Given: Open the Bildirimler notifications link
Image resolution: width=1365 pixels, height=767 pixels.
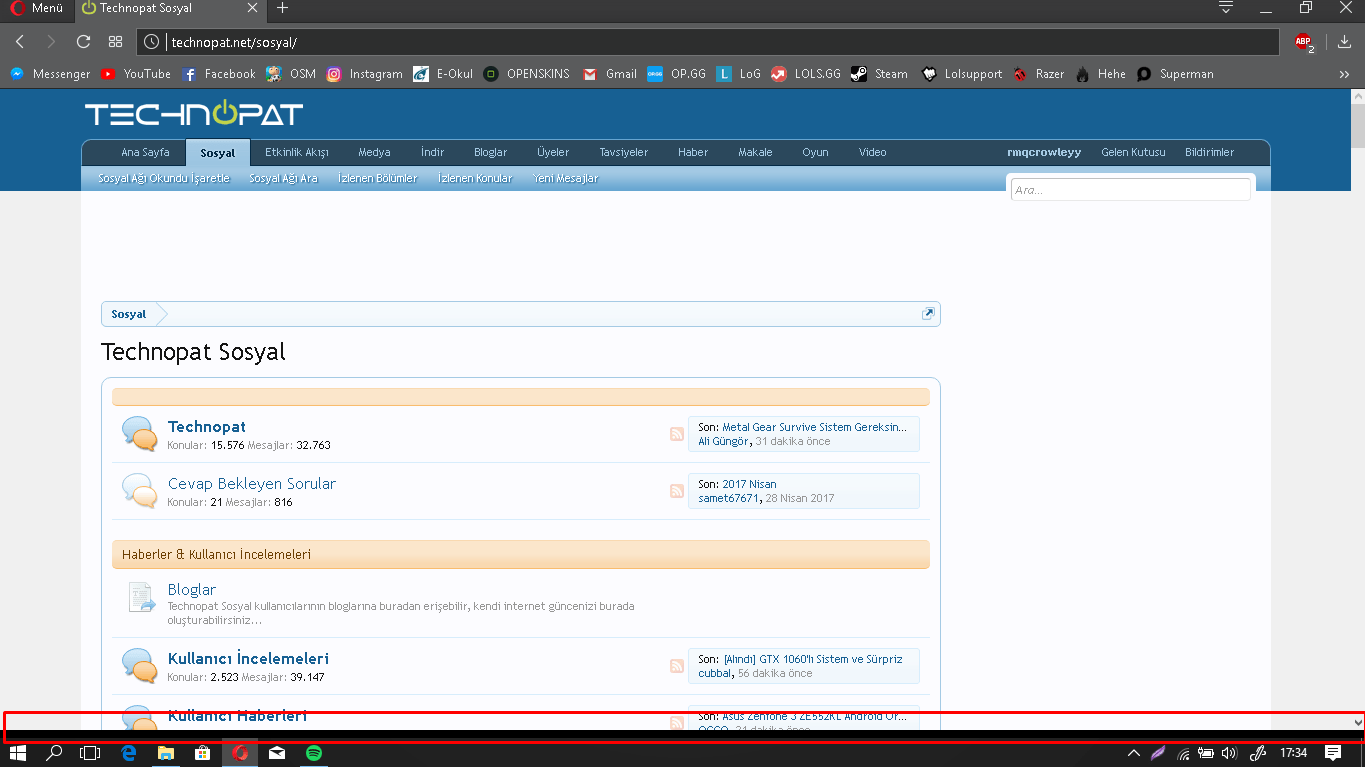Looking at the screenshot, I should (1209, 153).
